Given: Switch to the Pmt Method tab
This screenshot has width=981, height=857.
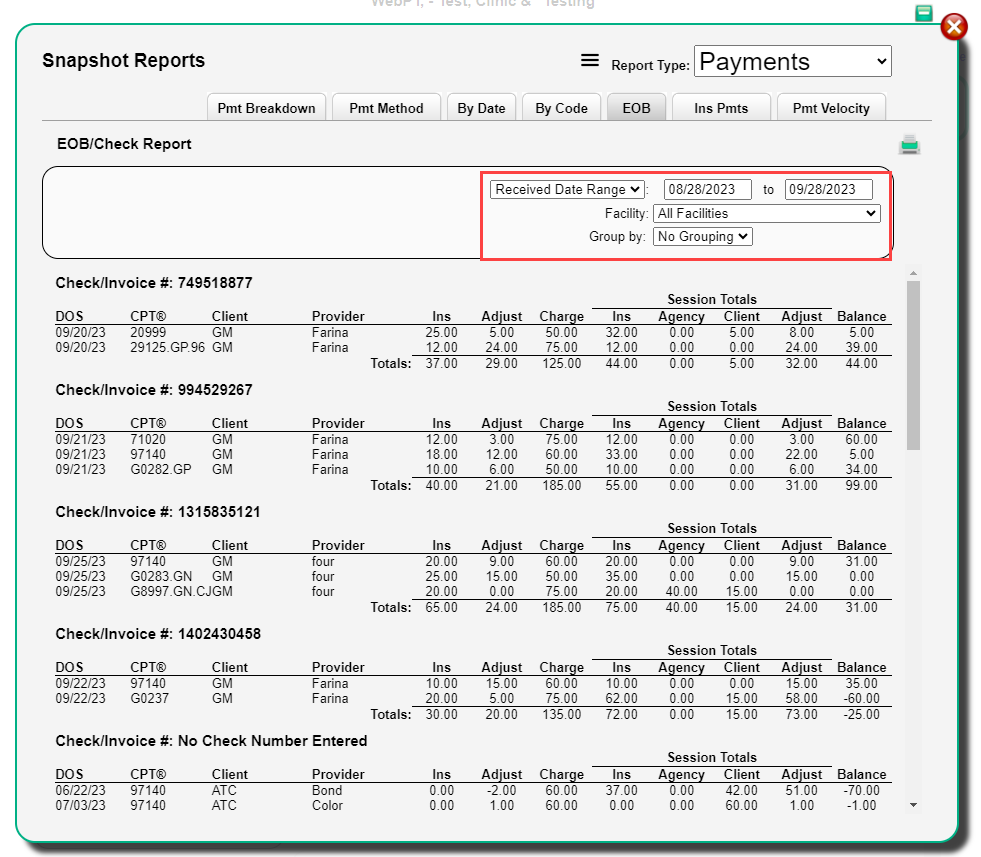Looking at the screenshot, I should (386, 108).
